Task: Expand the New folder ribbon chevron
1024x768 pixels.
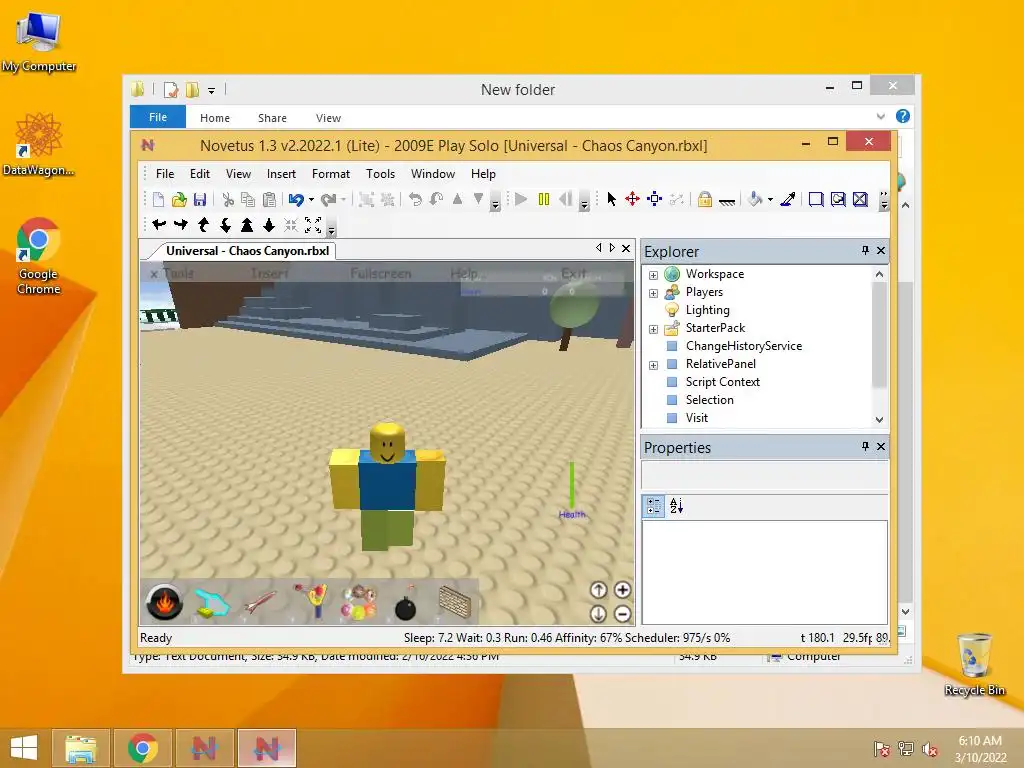Action: [x=880, y=117]
